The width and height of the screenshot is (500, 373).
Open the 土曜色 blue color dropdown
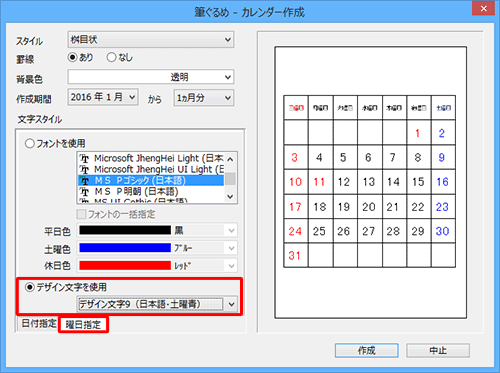pos(157,248)
